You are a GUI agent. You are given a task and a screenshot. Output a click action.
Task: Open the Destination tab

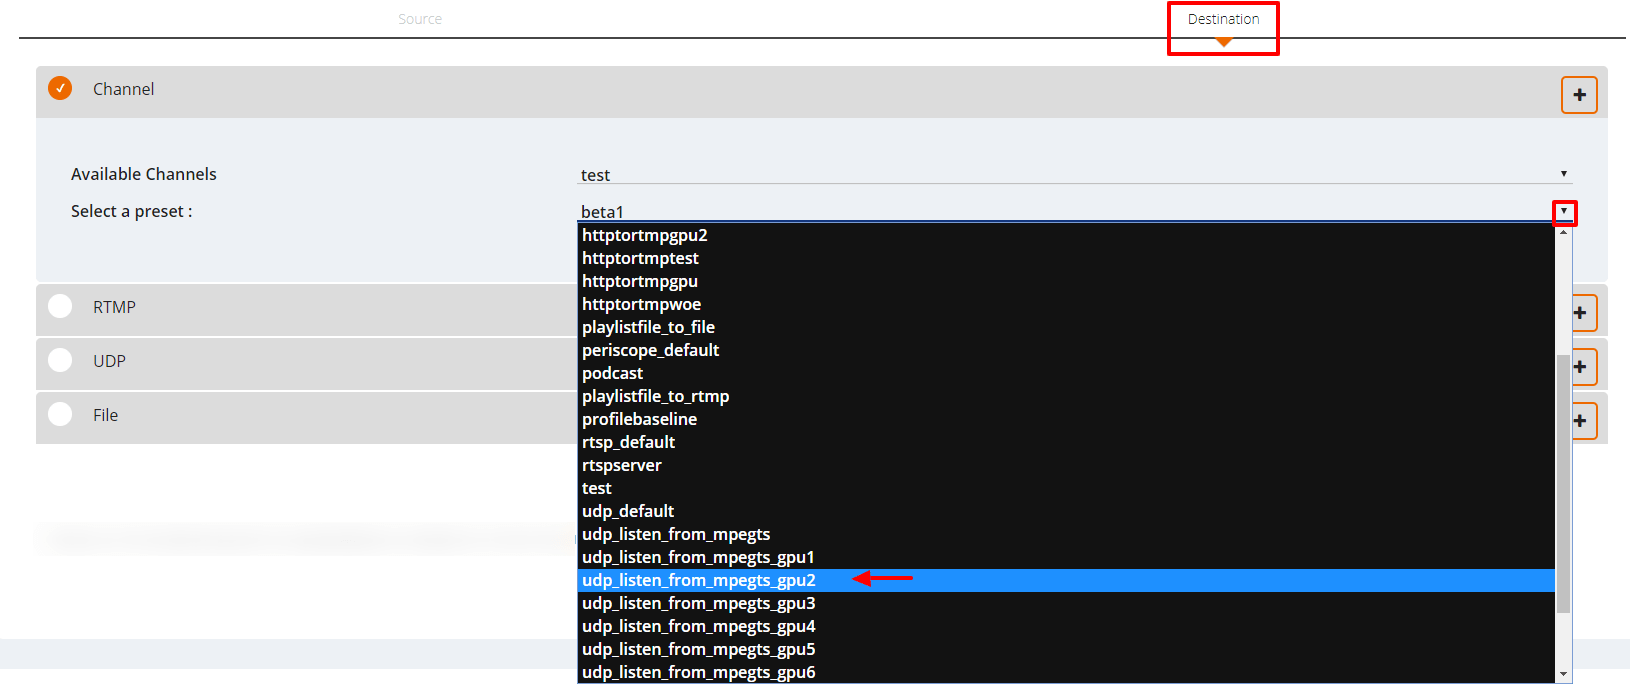pyautogui.click(x=1223, y=19)
